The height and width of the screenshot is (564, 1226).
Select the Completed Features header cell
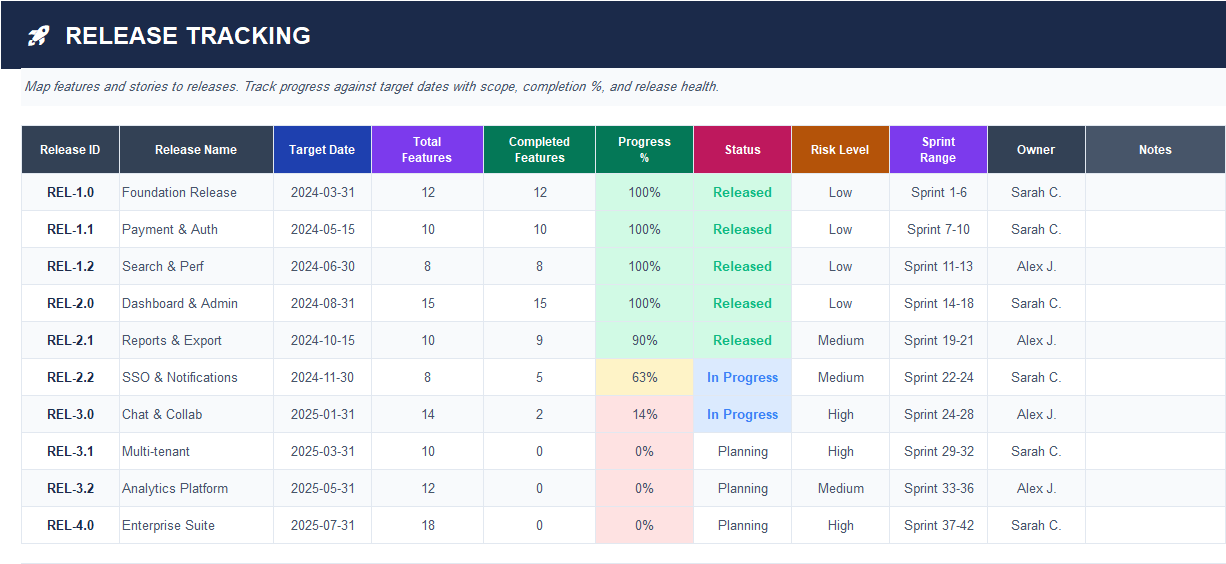point(539,150)
